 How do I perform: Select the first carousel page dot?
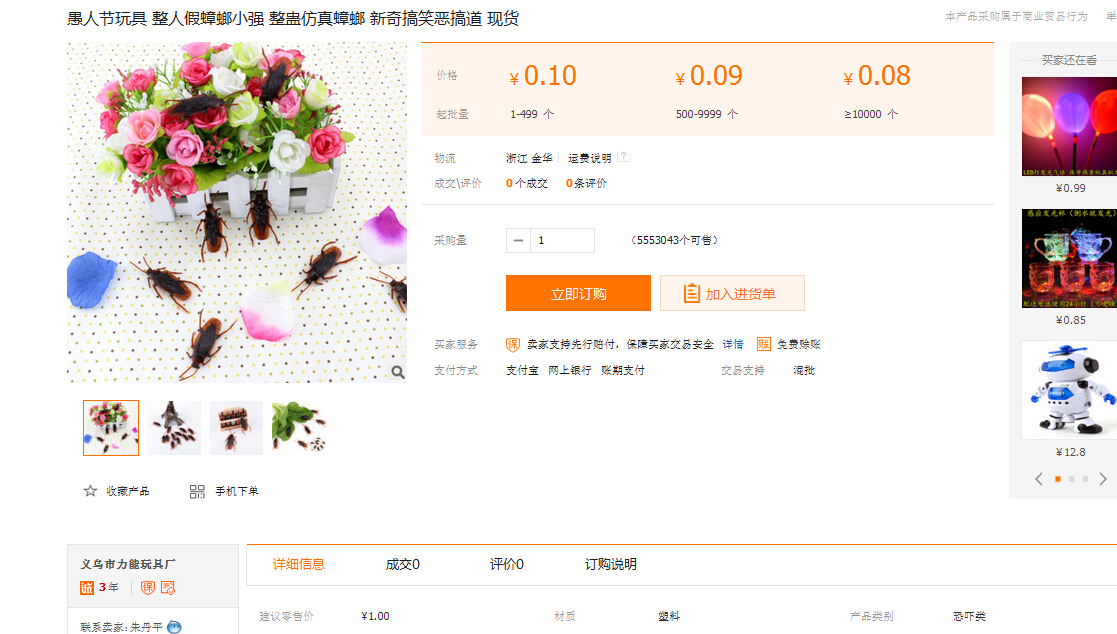1058,479
